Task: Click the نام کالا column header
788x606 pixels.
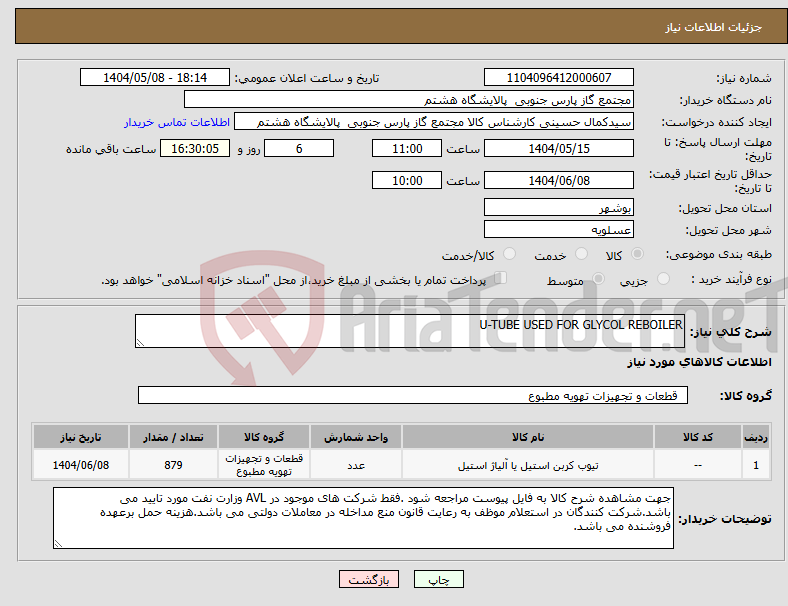Action: click(528, 437)
